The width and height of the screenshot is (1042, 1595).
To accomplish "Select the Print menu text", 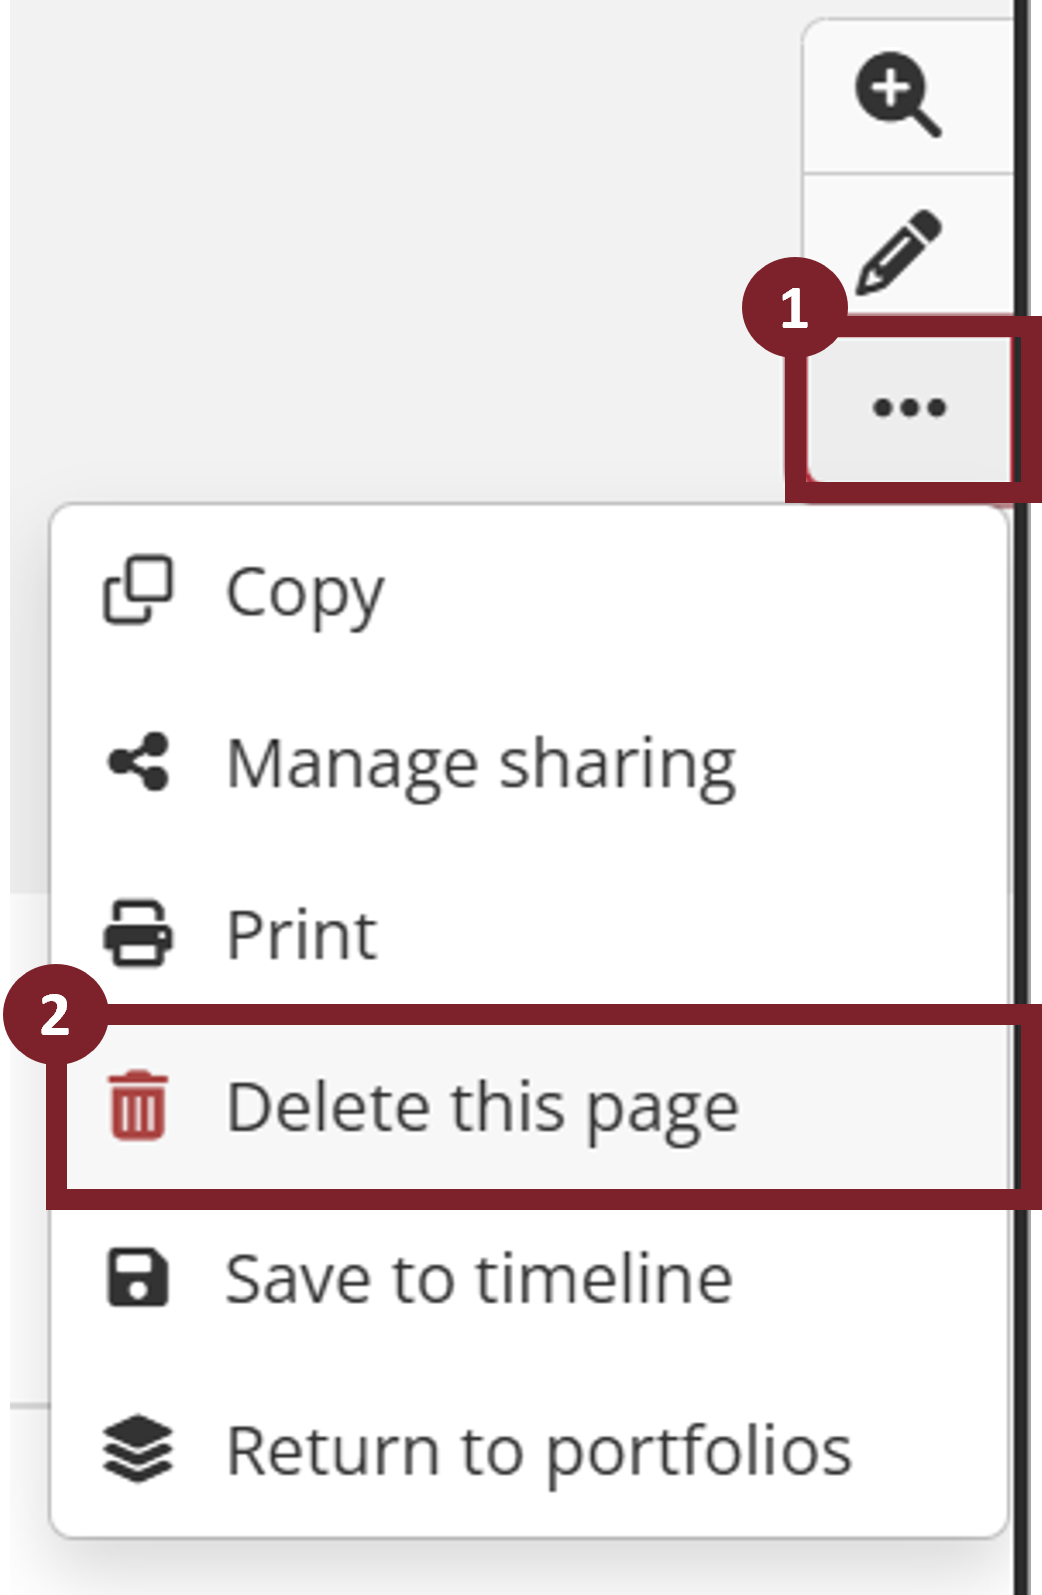I will point(302,935).
